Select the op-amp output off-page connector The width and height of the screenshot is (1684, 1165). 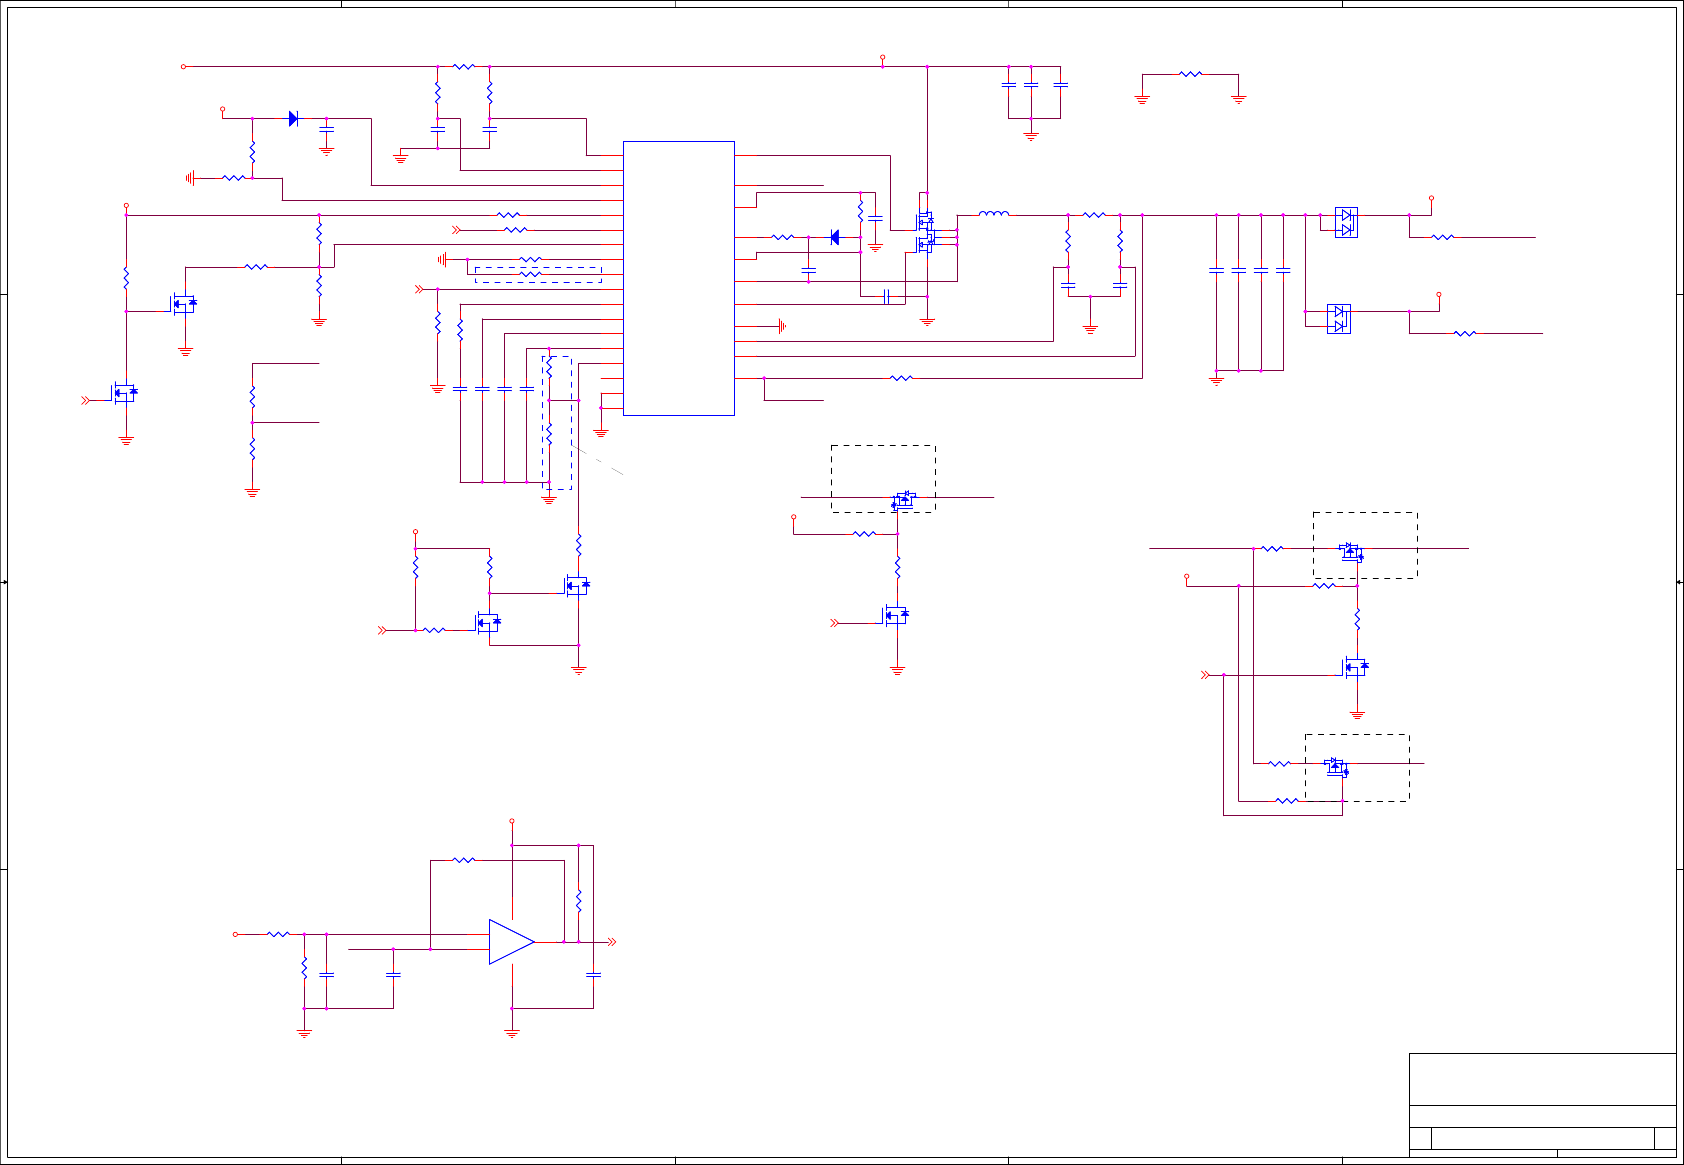coord(612,942)
